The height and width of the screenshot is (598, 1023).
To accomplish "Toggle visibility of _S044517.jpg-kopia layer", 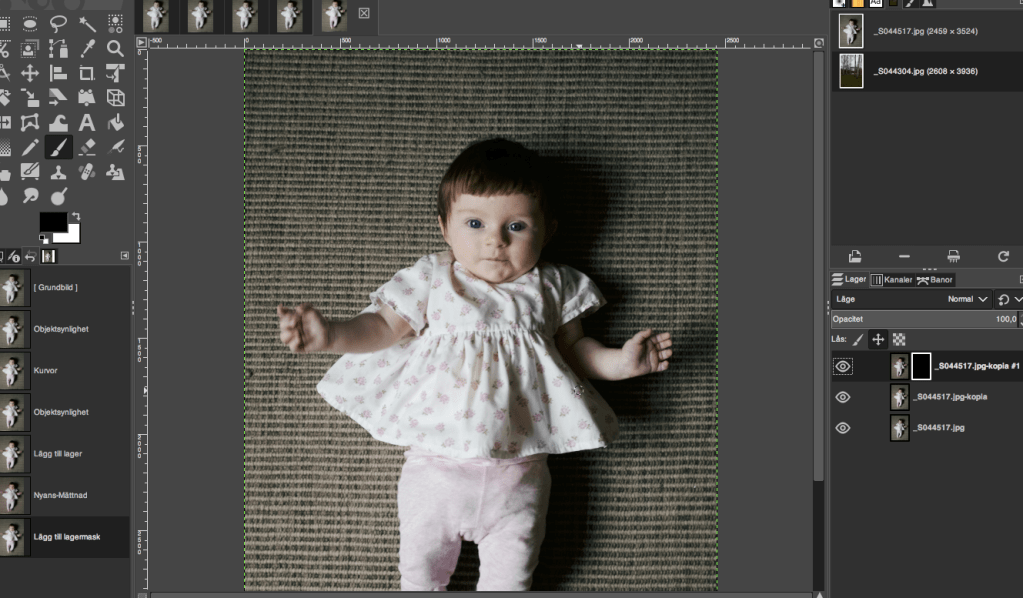I will coord(843,397).
